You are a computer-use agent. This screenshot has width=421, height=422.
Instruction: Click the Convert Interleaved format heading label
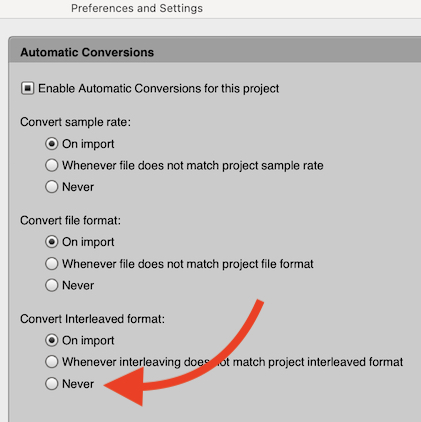[92, 319]
